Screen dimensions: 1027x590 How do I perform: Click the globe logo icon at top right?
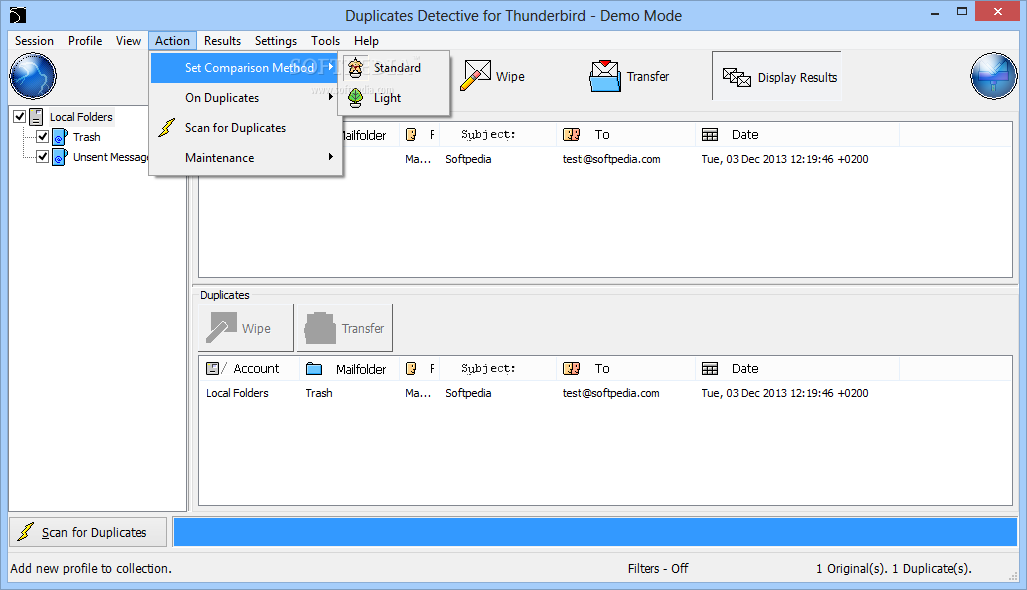[x=993, y=76]
